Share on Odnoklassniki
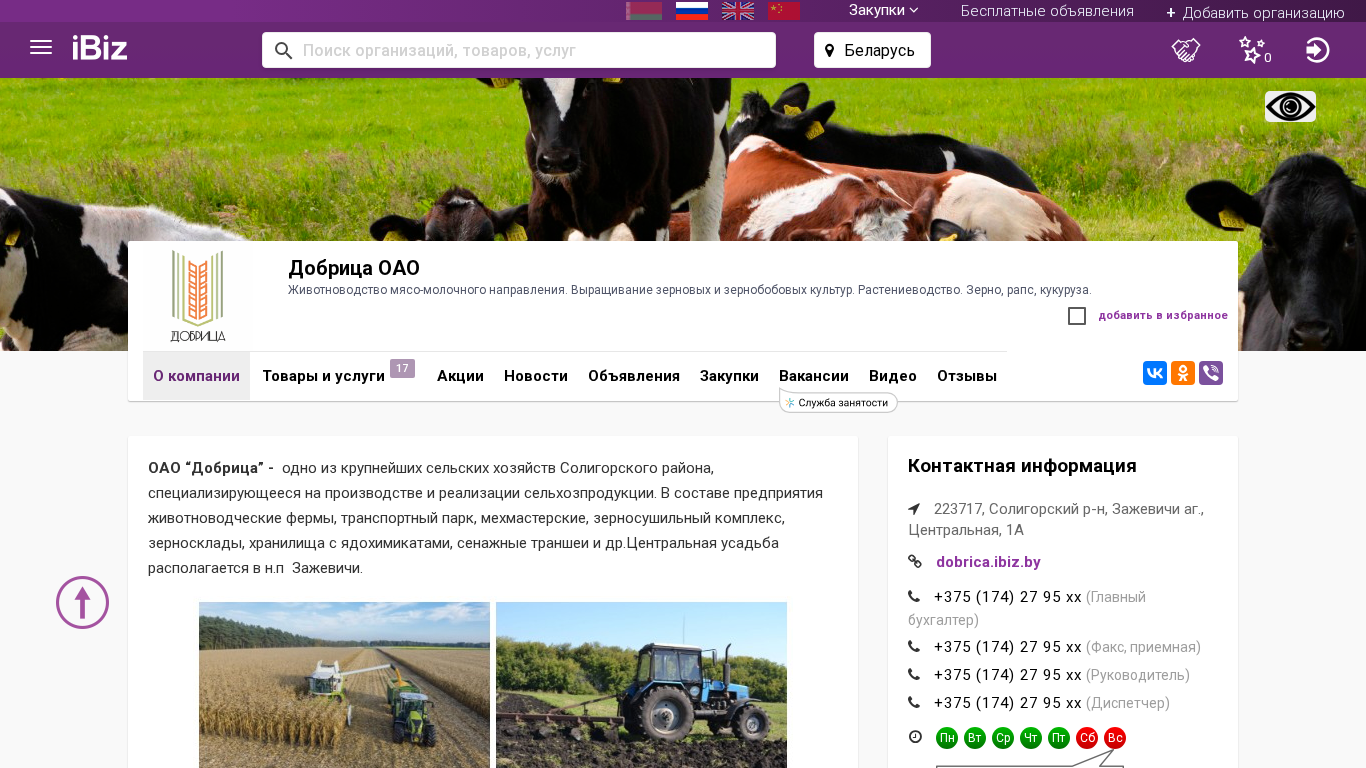This screenshot has width=1366, height=768. pyautogui.click(x=1183, y=373)
